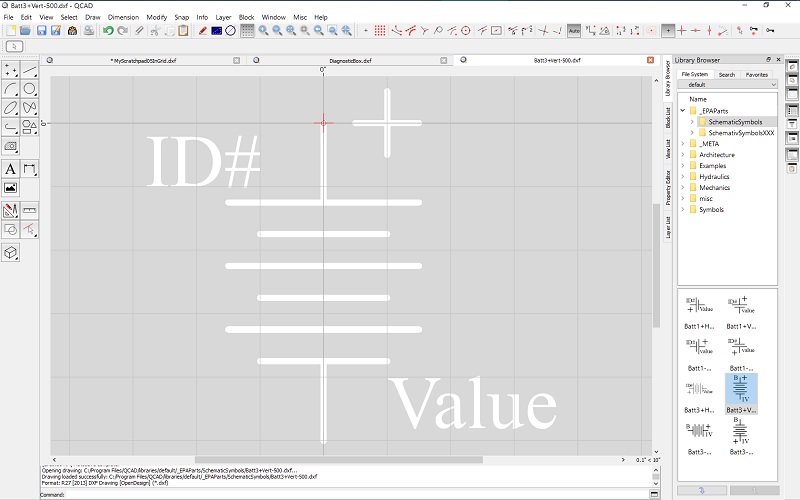The width and height of the screenshot is (800, 500).
Task: Select the Circle drawing tool
Action: click(30, 88)
